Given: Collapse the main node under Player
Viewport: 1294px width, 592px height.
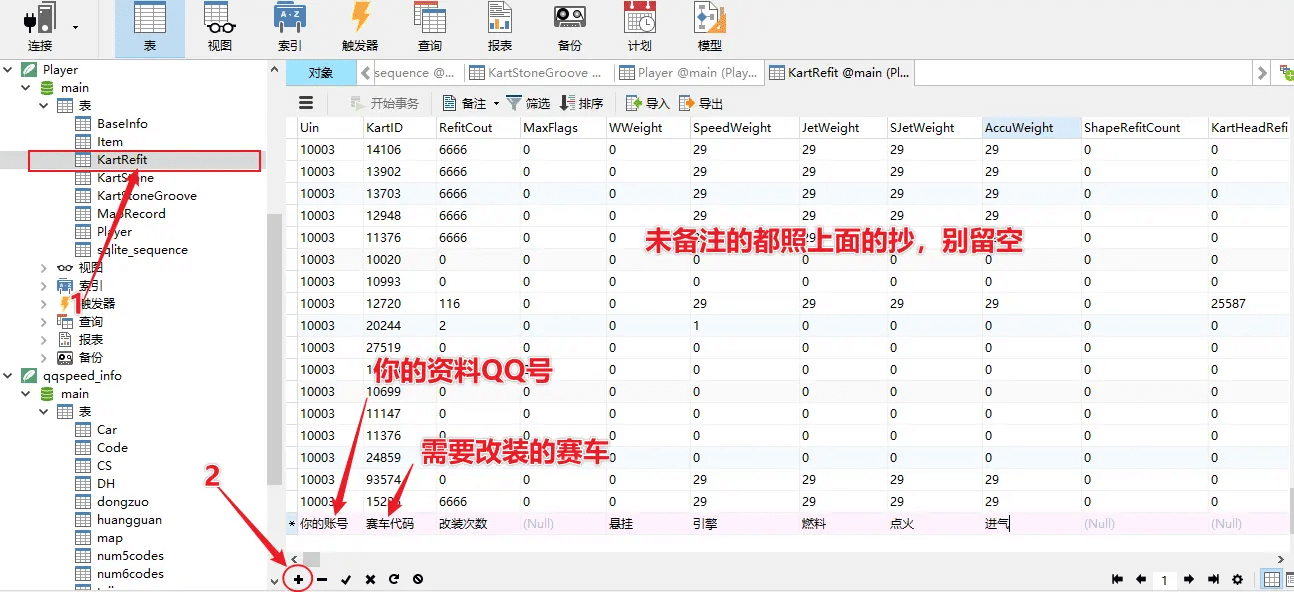Looking at the screenshot, I should tap(26, 88).
